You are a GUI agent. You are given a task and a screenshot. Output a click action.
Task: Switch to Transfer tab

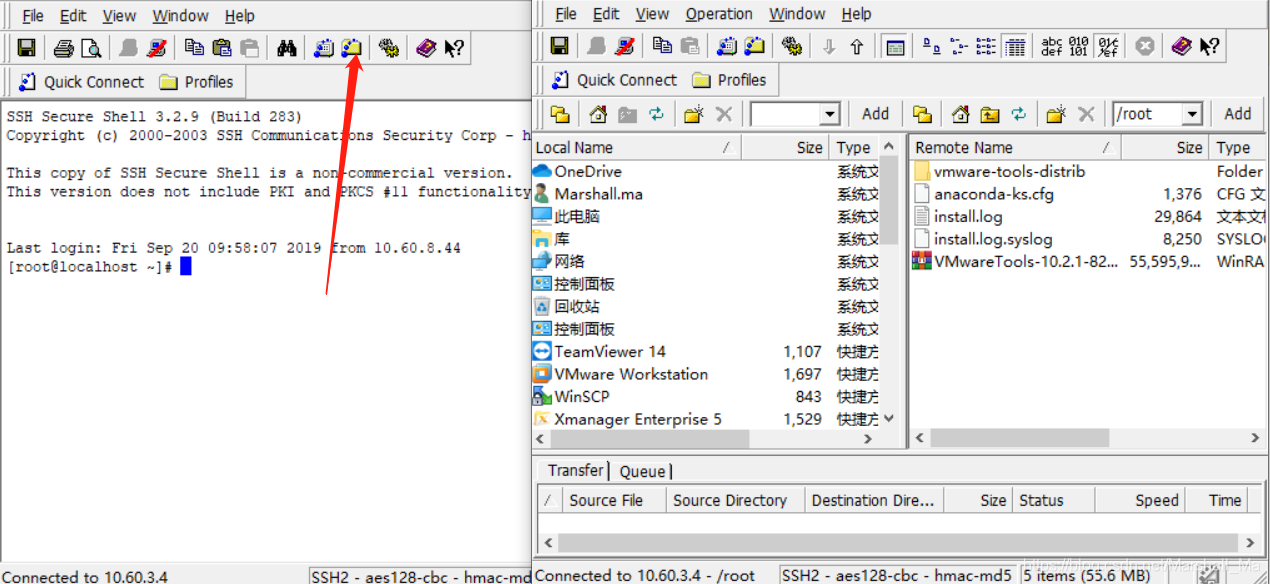click(x=575, y=470)
